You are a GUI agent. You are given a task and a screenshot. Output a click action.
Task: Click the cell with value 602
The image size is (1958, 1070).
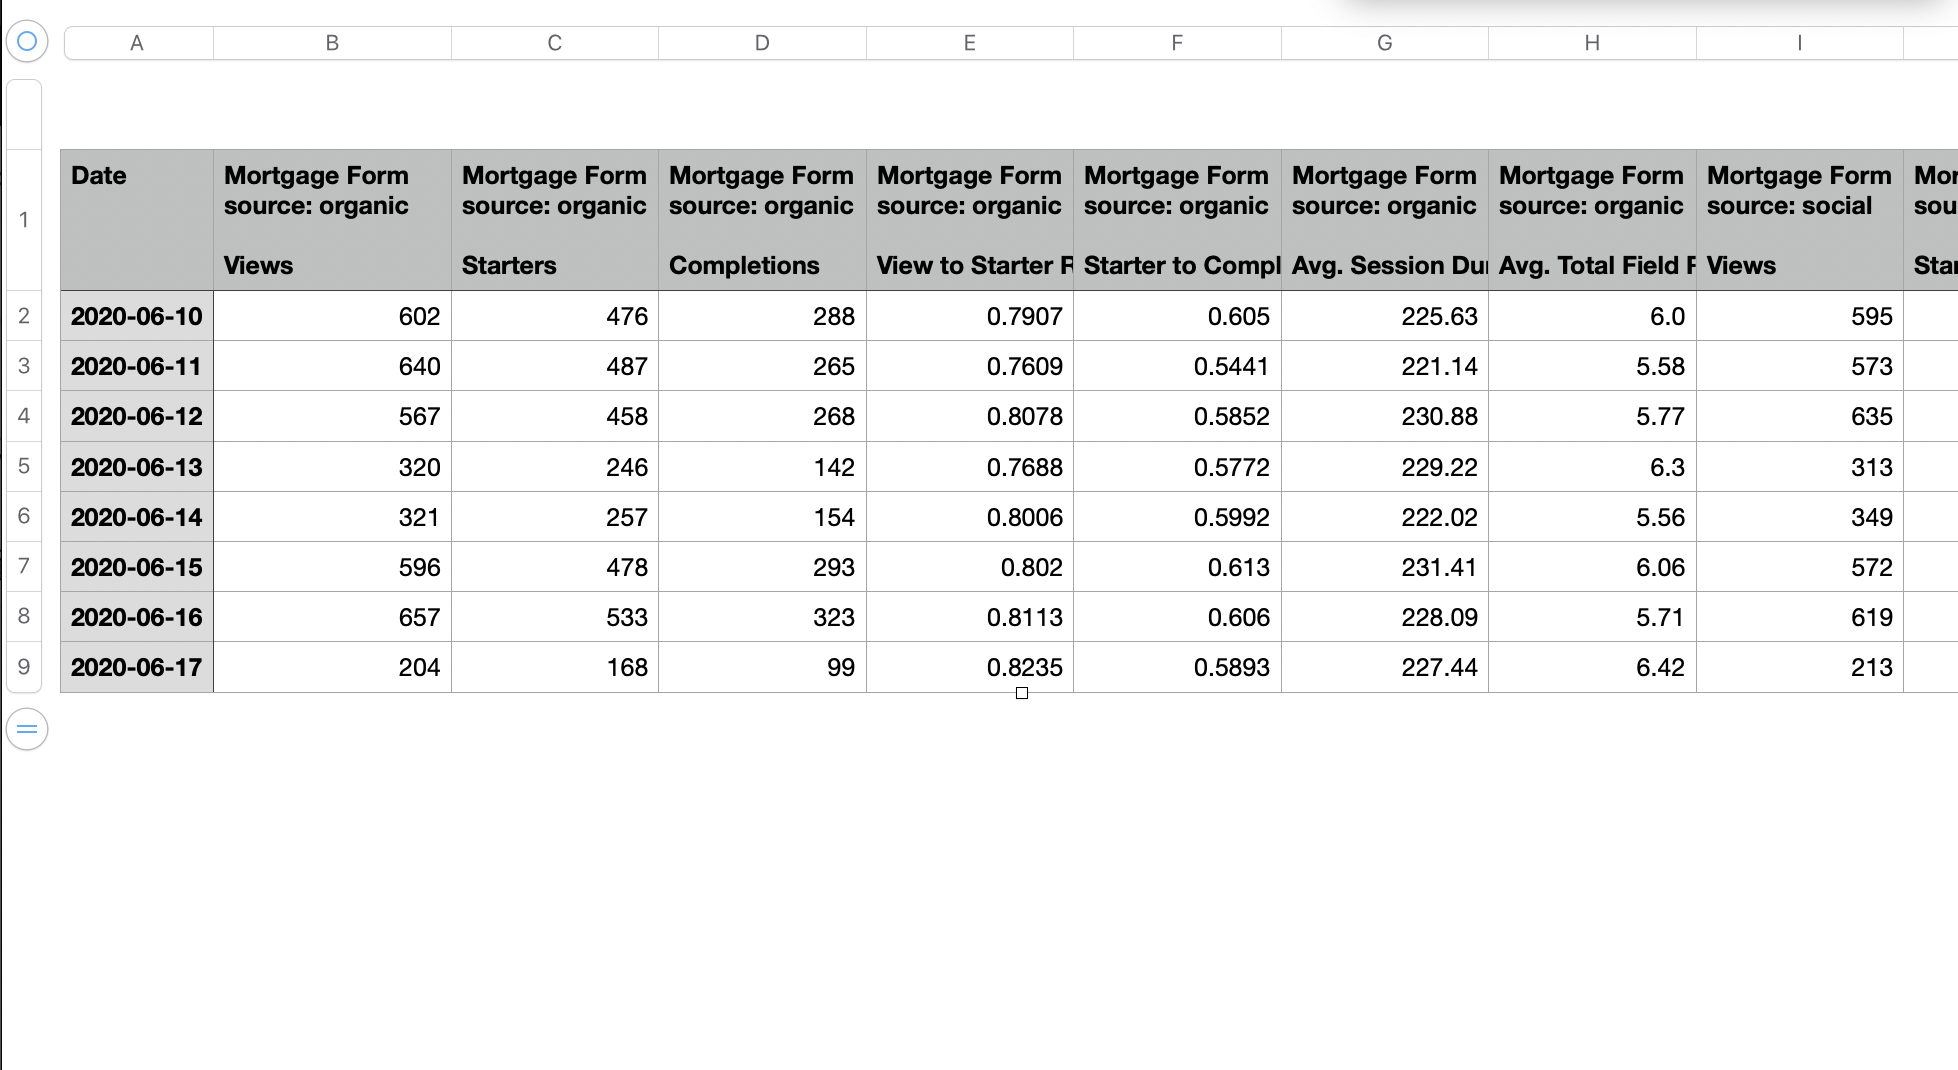[332, 316]
